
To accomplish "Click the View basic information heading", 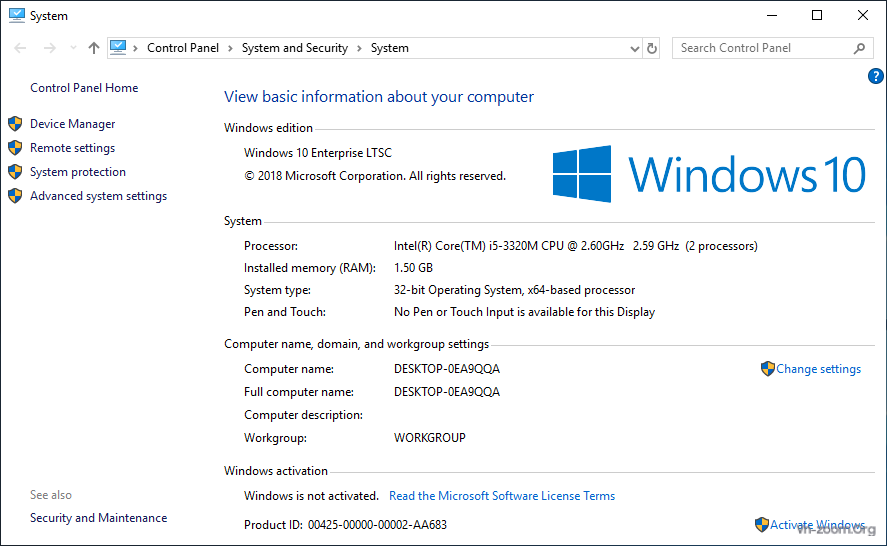I will (x=379, y=97).
